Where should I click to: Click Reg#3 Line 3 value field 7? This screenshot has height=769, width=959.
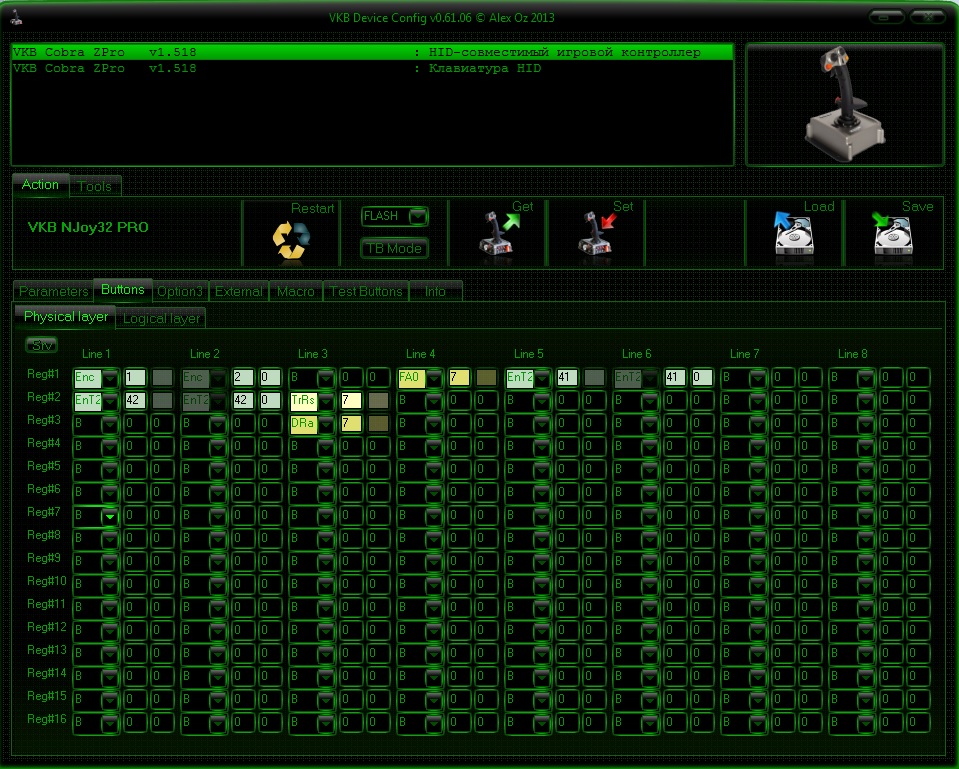[x=351, y=423]
